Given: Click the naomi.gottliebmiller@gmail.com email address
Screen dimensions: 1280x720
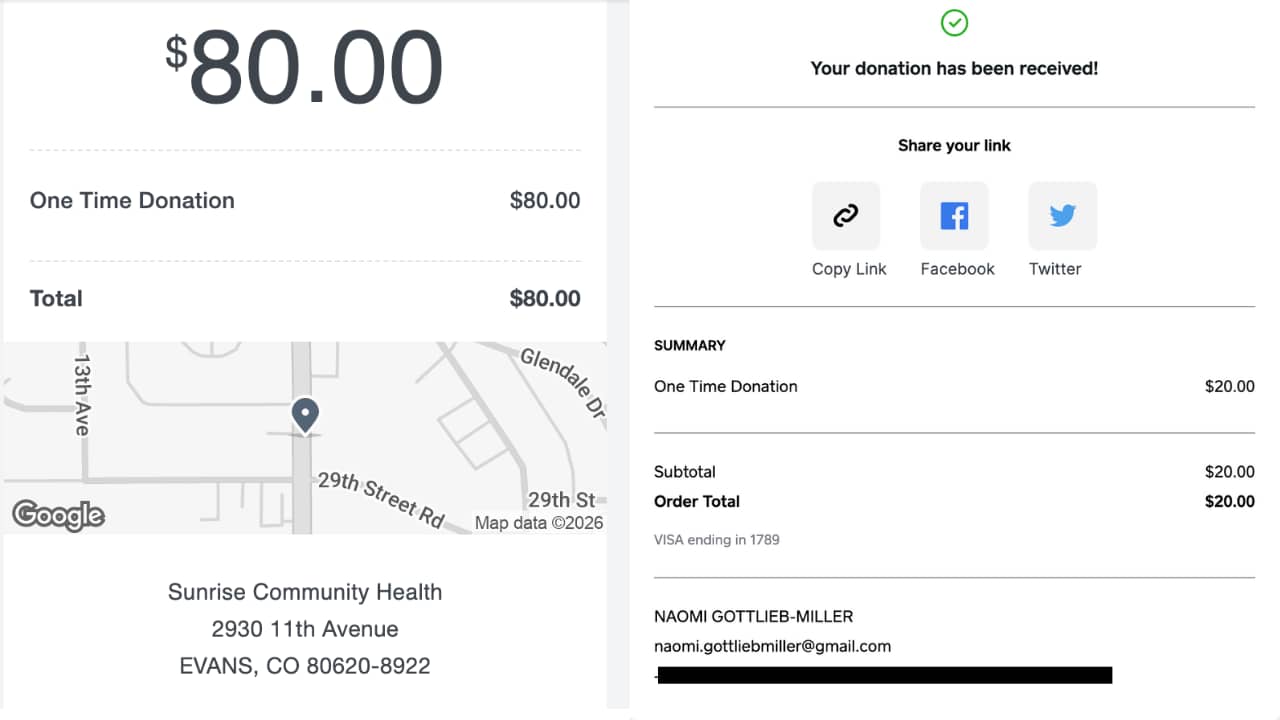Looking at the screenshot, I should tap(772, 646).
